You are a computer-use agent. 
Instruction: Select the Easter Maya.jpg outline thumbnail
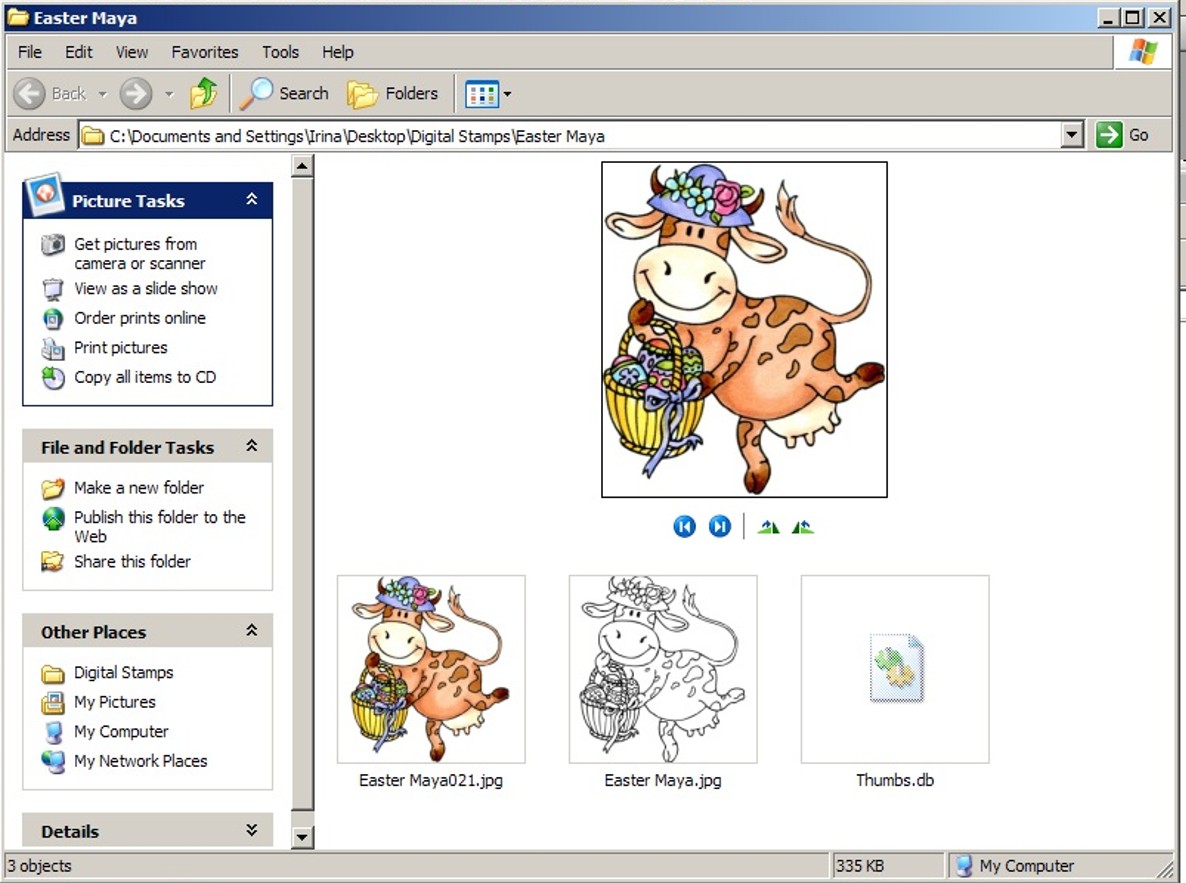(663, 669)
